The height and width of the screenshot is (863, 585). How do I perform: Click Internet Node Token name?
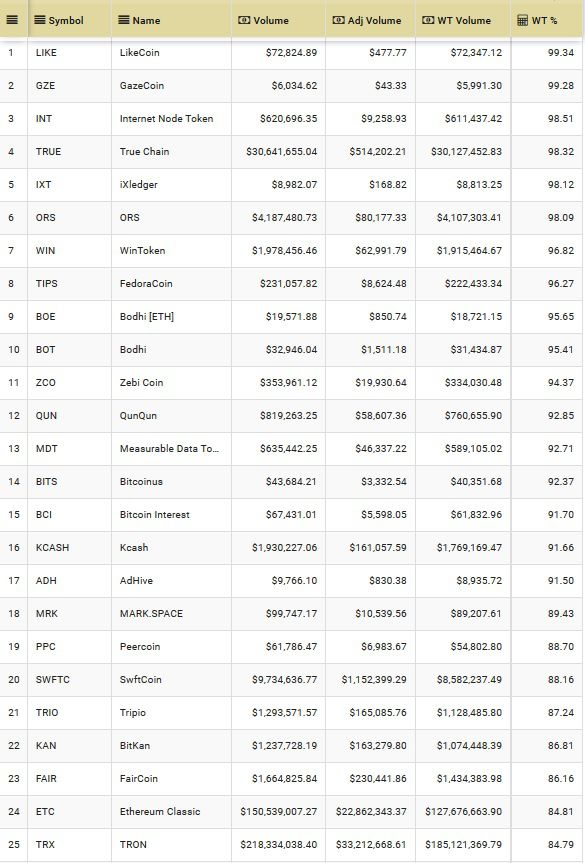point(166,118)
